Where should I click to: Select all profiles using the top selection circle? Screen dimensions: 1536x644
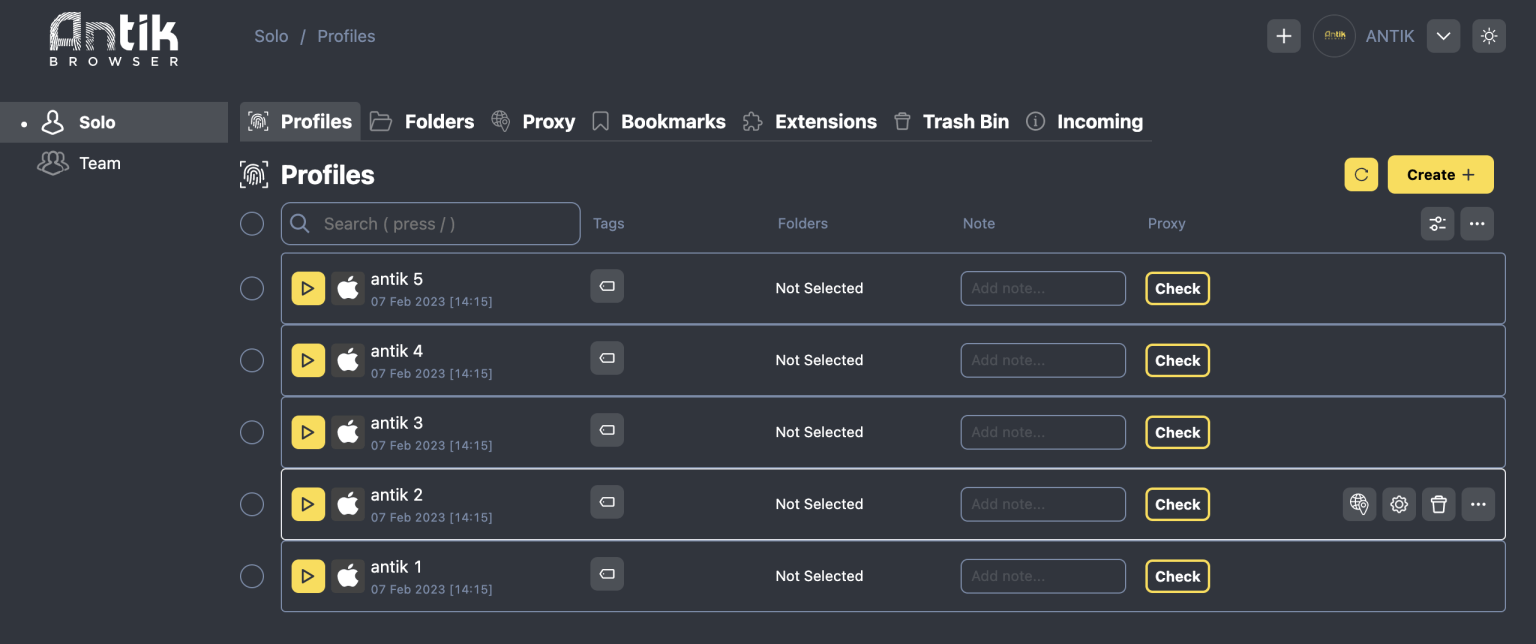[x=251, y=223]
